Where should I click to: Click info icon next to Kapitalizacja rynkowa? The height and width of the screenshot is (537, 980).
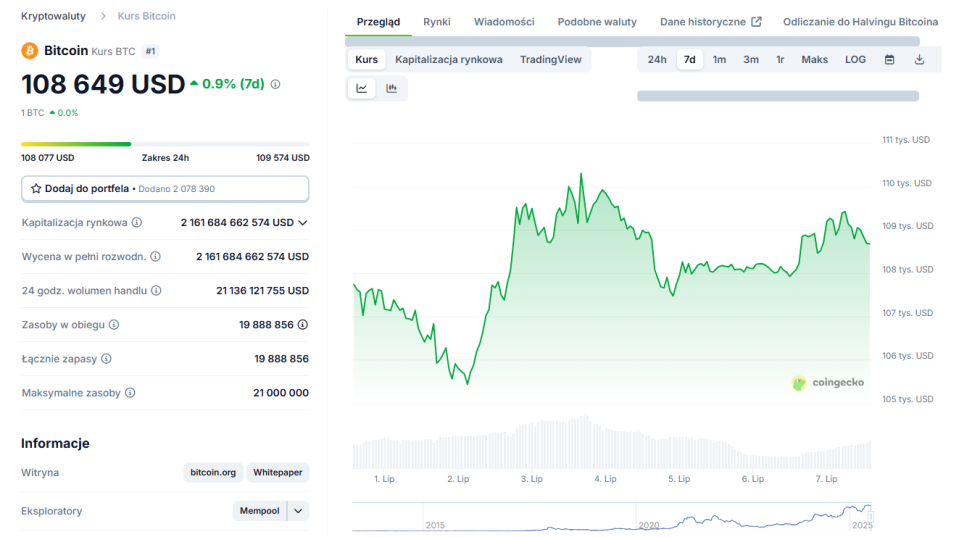[x=137, y=223]
